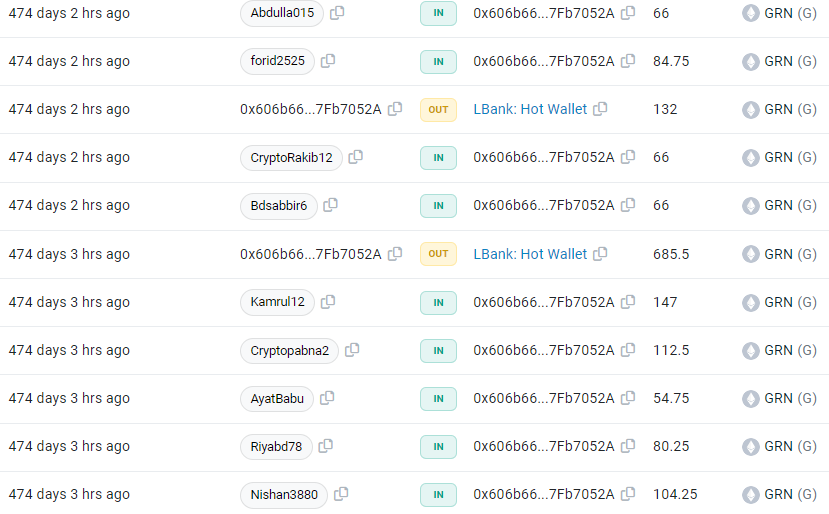829x514 pixels.
Task: Click the GRN token icon in 84.75 row
Action: coord(751,61)
